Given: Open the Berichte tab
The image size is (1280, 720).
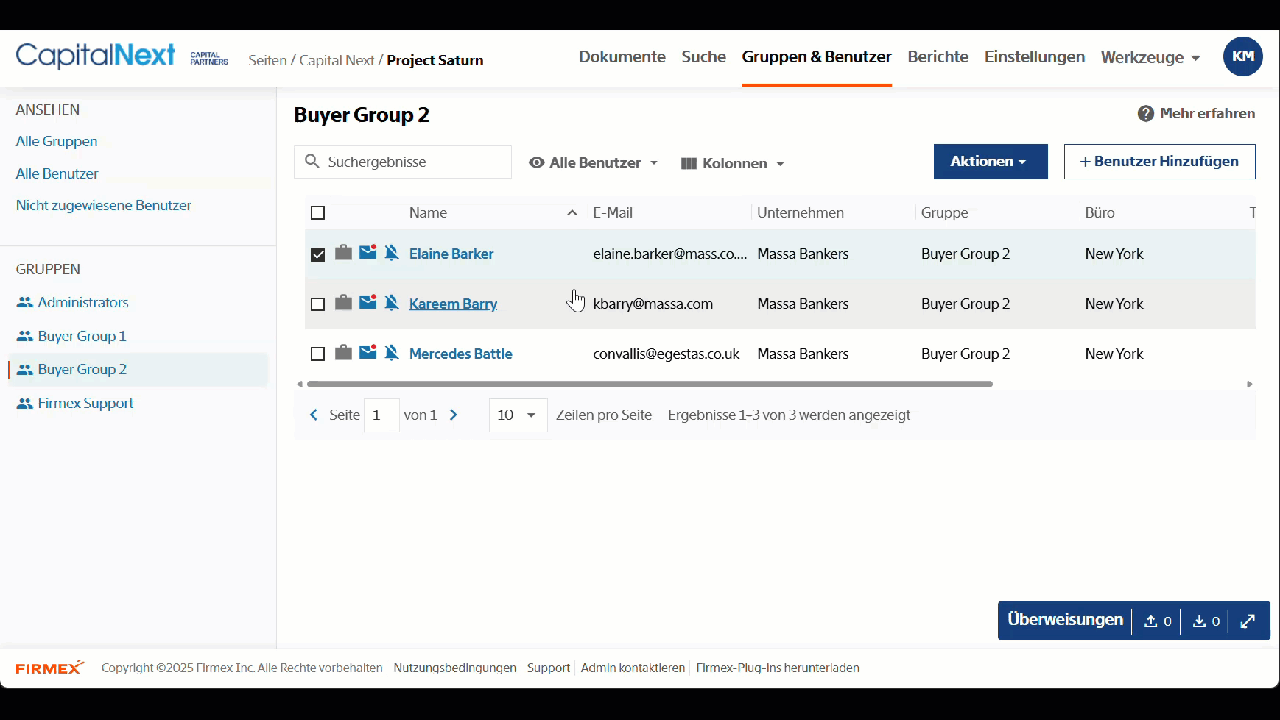Looking at the screenshot, I should 938,57.
